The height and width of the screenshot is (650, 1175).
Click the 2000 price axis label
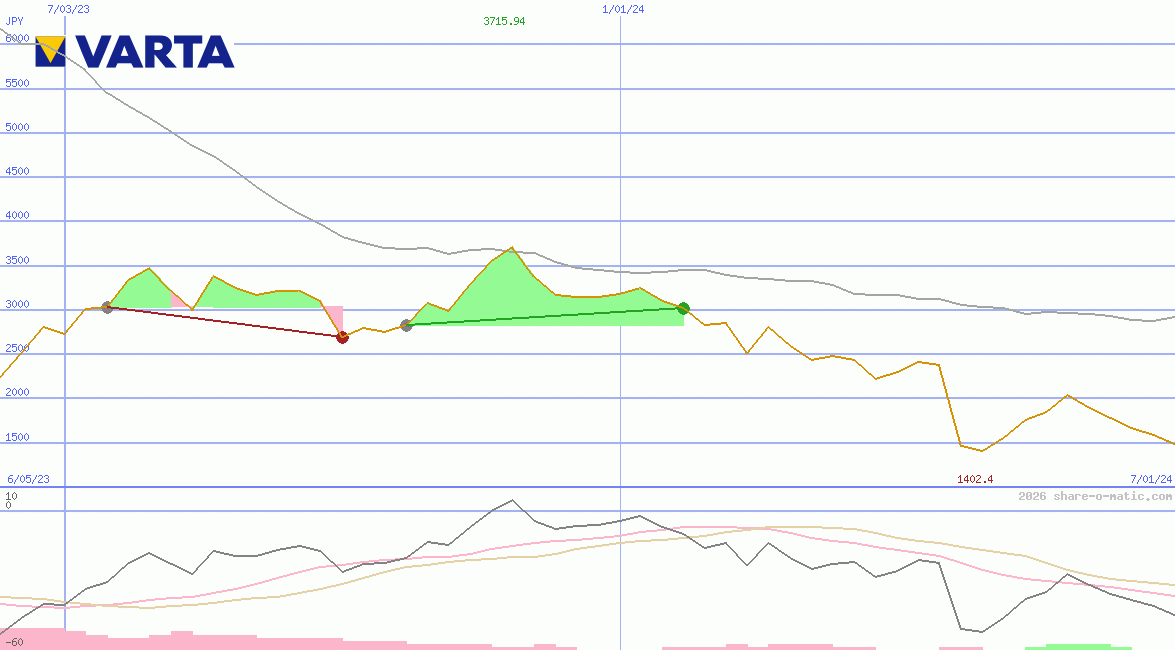pos(17,392)
